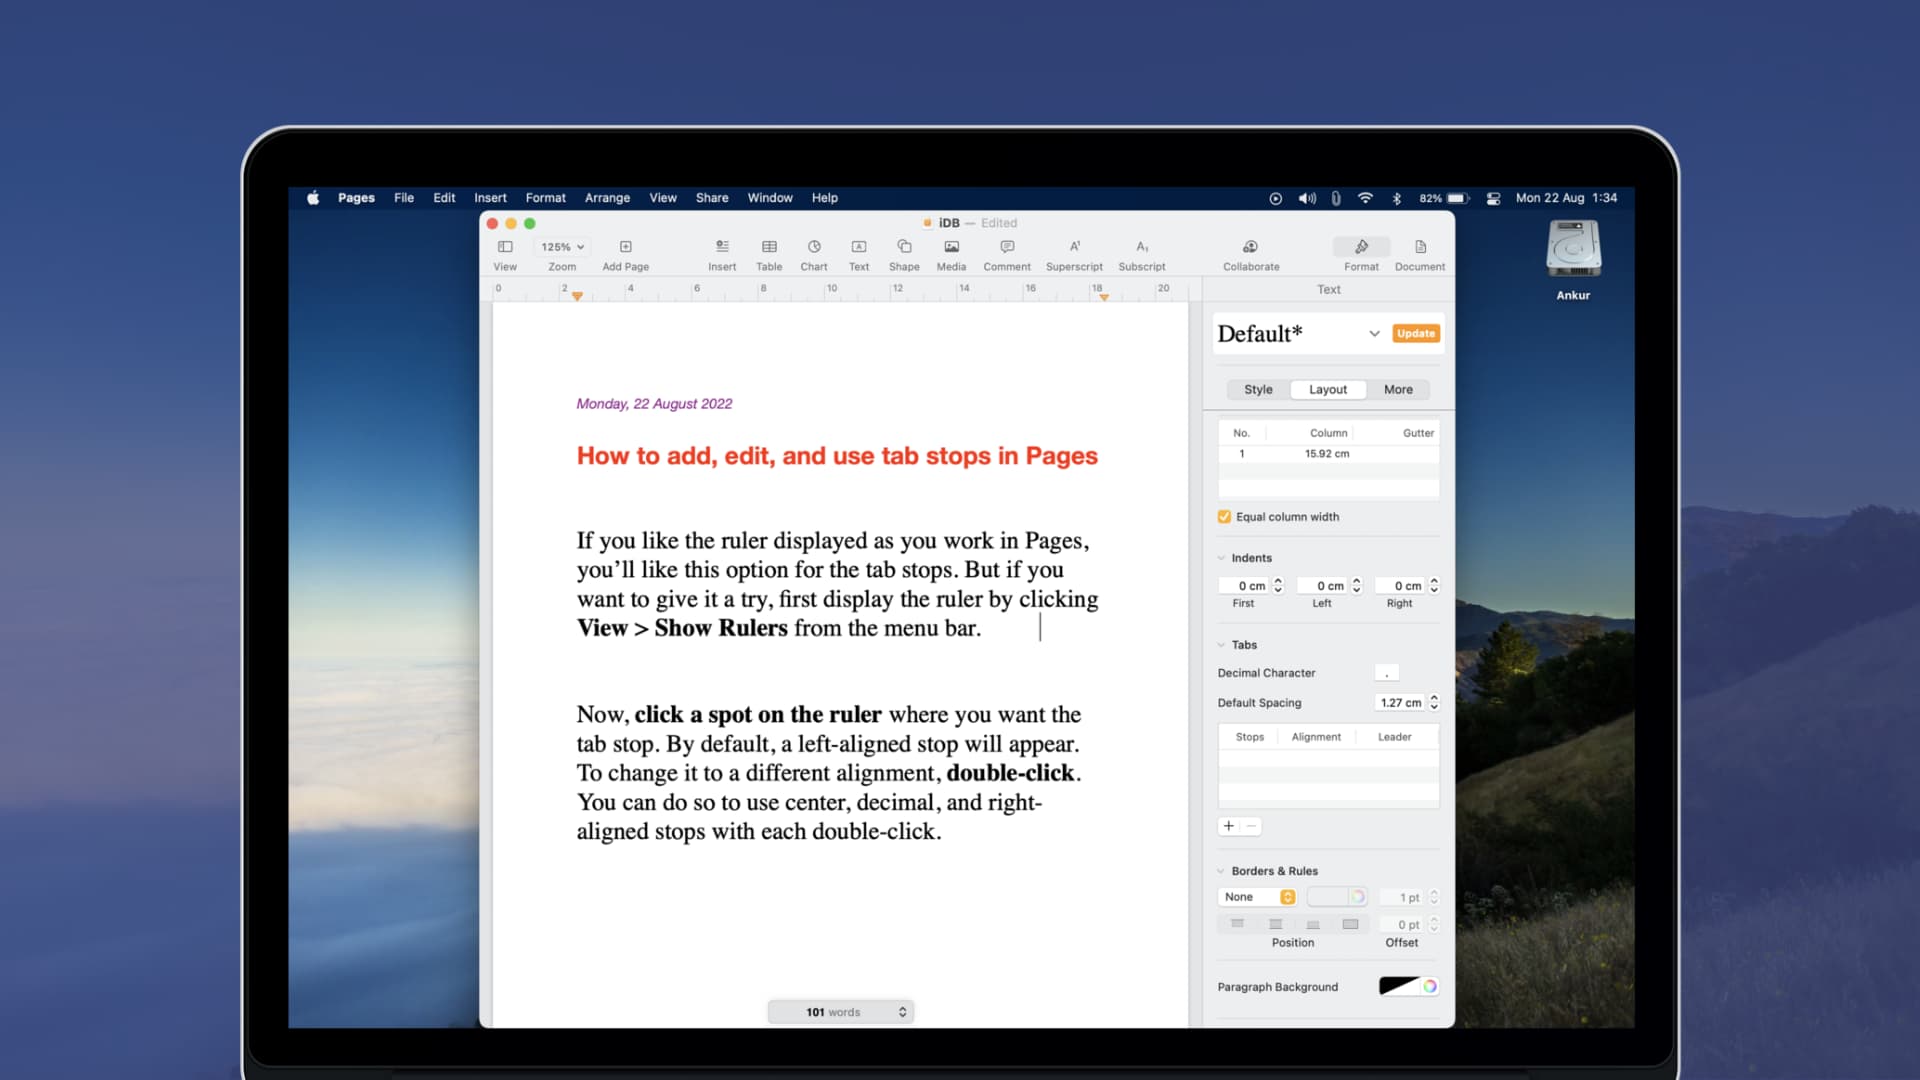Click the Default Spacing 1.27 cm field
The height and width of the screenshot is (1080, 1920).
(1400, 702)
